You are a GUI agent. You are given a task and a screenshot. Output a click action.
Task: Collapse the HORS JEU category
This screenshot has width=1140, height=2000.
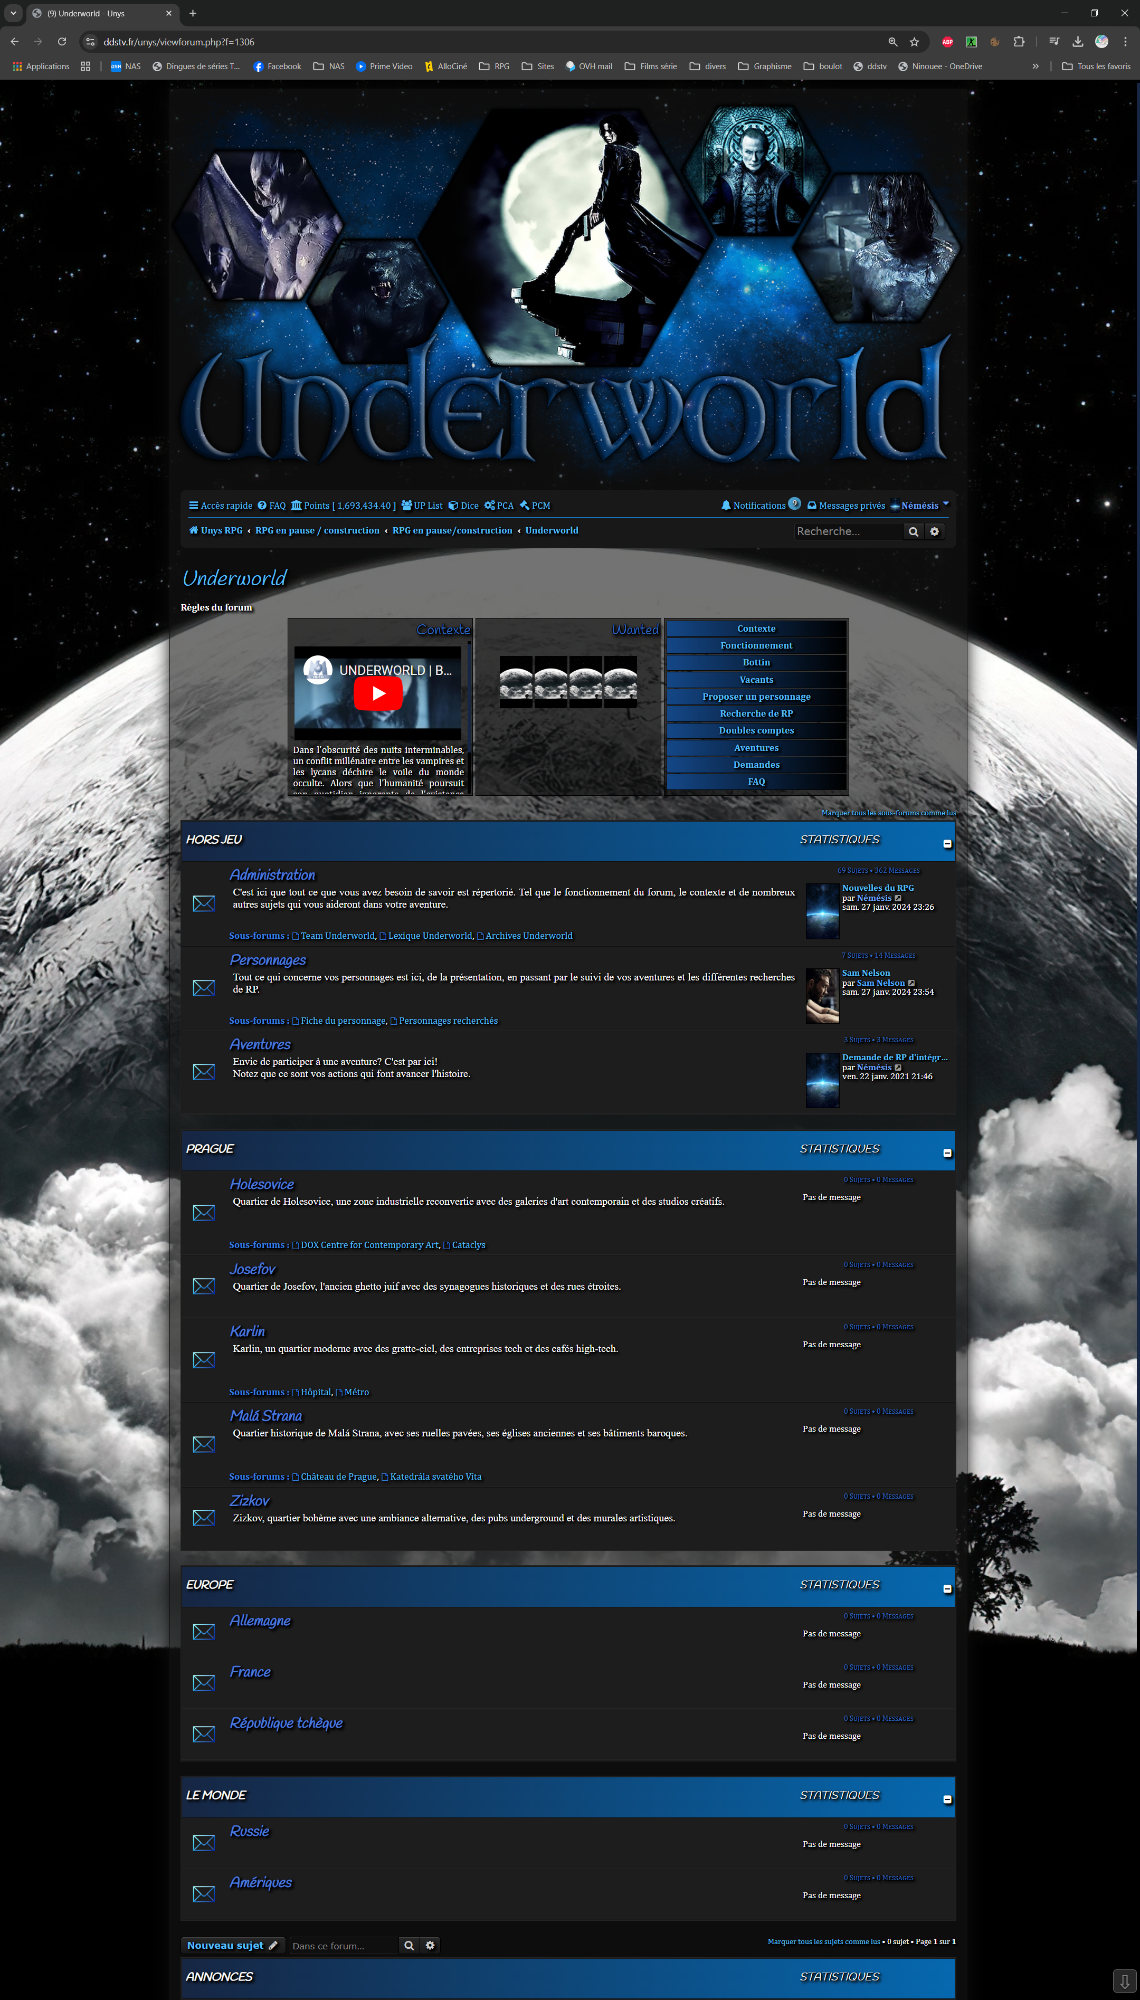pyautogui.click(x=947, y=844)
